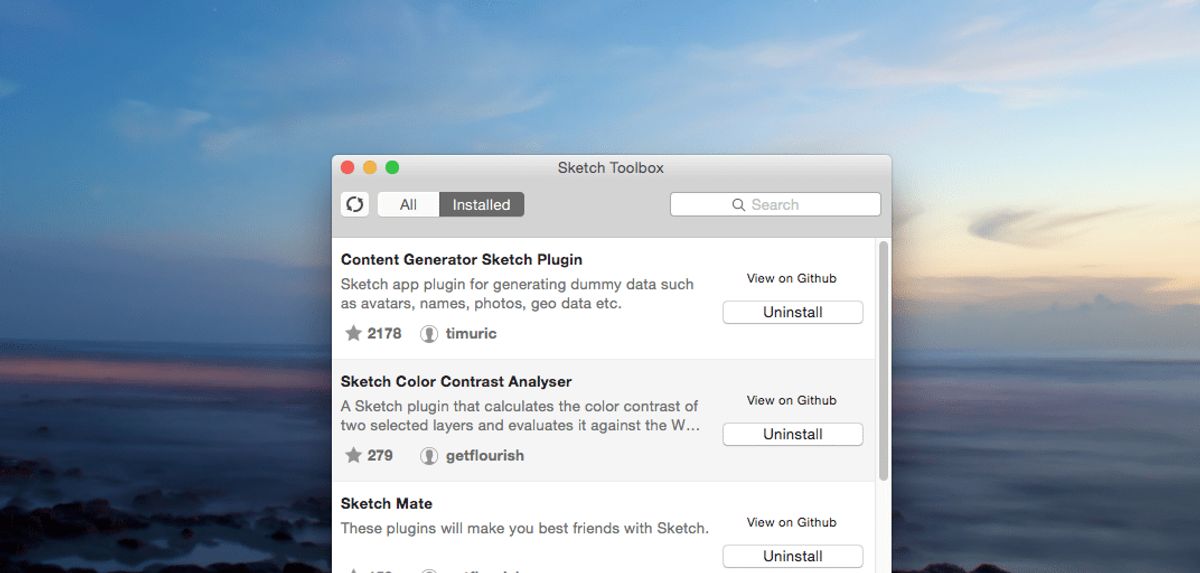The height and width of the screenshot is (573, 1200).
Task: Uninstall Sketch Color Contrast Analyser
Action: (792, 434)
